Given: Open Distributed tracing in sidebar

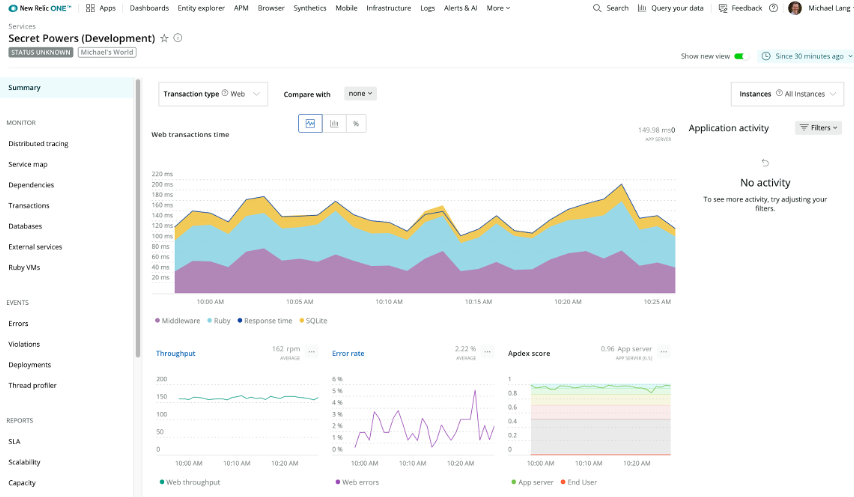Looking at the screenshot, I should click(38, 144).
